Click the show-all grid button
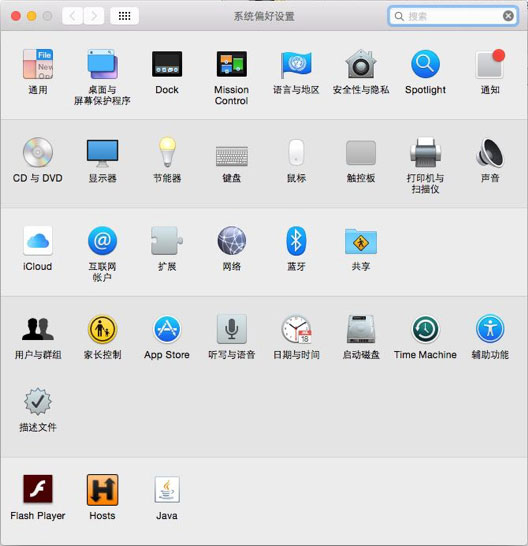This screenshot has height=546, width=528. click(124, 16)
